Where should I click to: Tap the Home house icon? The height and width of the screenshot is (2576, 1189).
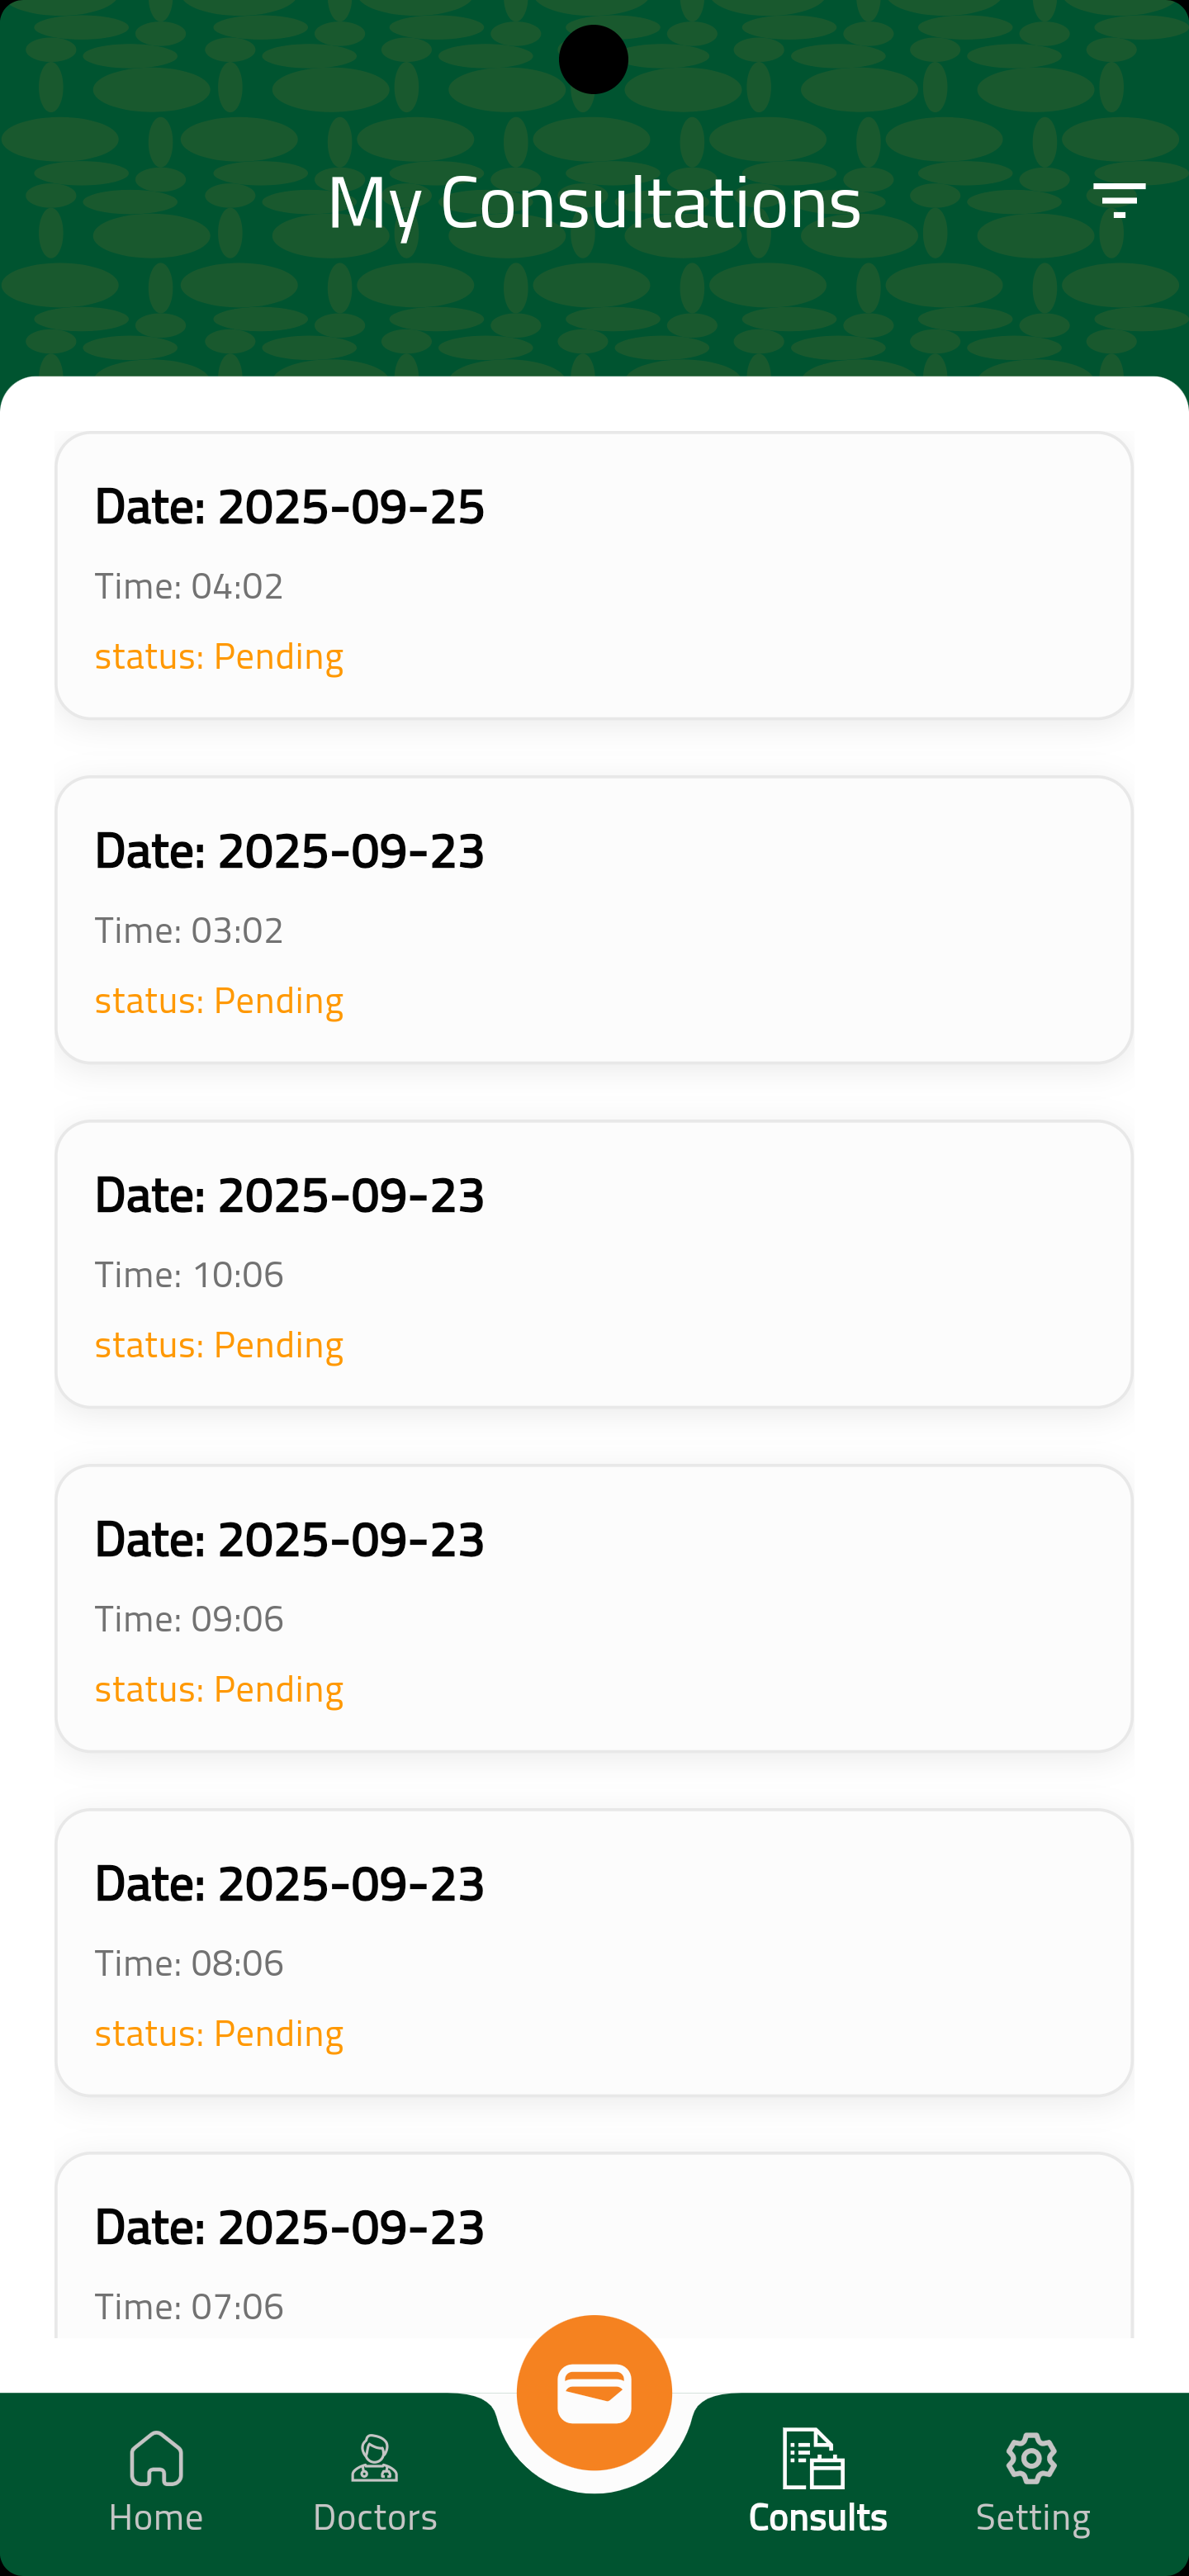click(156, 2457)
